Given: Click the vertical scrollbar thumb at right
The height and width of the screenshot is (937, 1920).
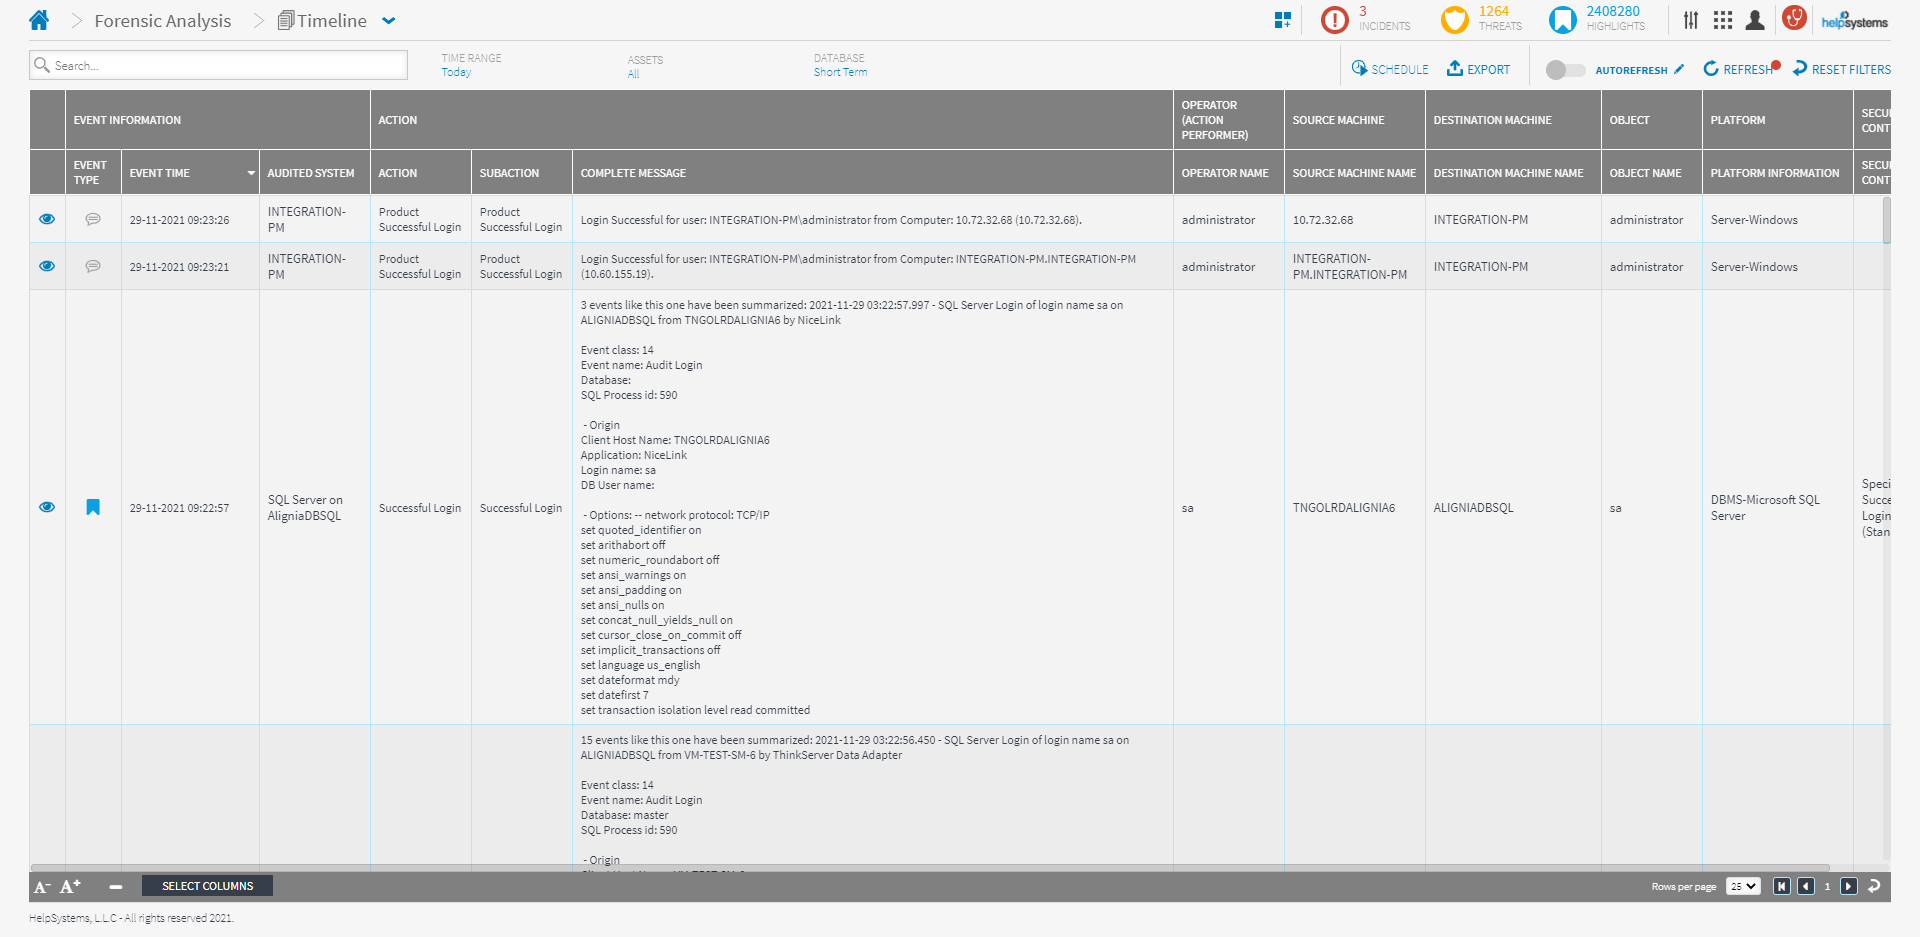Looking at the screenshot, I should pos(1886,220).
